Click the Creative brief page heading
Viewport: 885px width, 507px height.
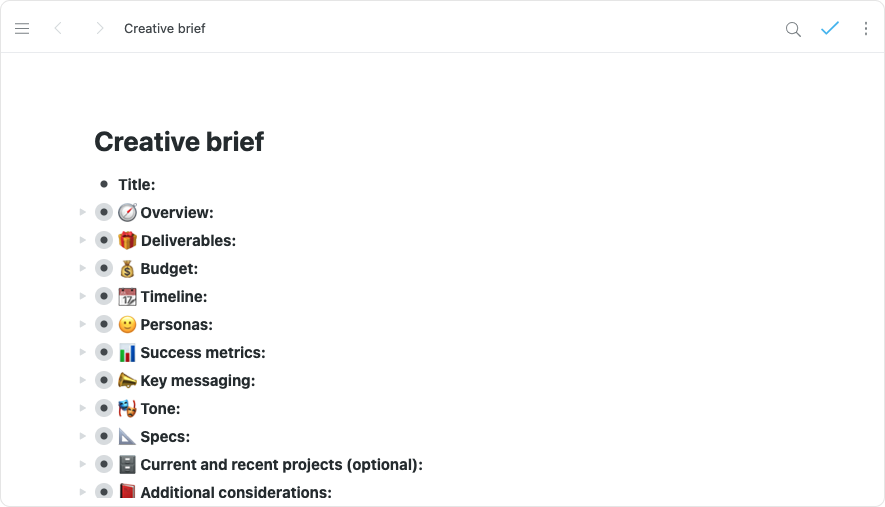coord(179,142)
